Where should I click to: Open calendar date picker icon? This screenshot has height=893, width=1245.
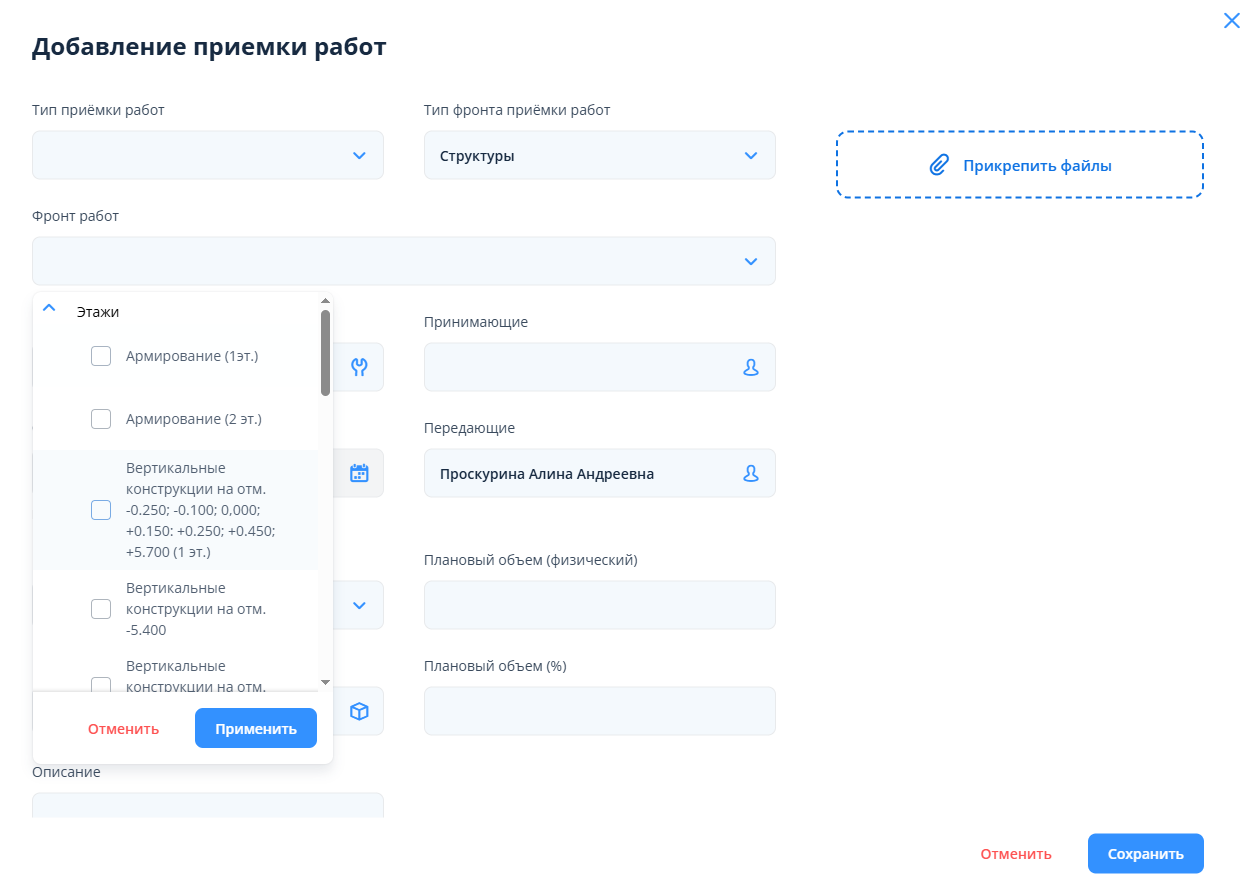point(359,474)
